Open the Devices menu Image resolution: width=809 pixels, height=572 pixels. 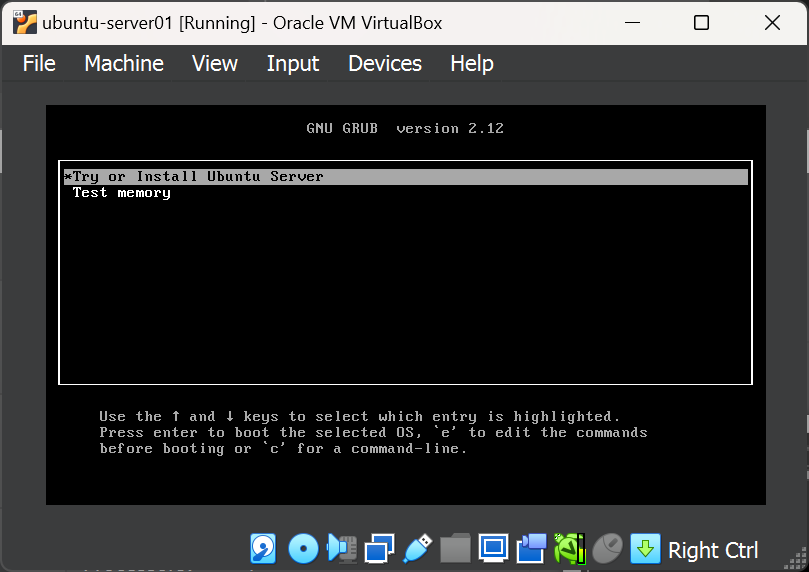(385, 63)
